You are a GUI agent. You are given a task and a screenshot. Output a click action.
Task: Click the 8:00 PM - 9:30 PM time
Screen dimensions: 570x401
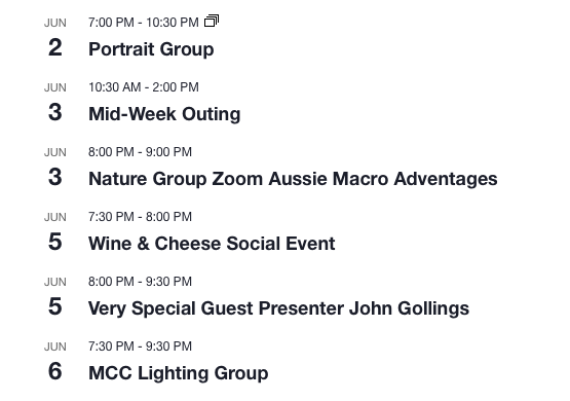point(140,281)
